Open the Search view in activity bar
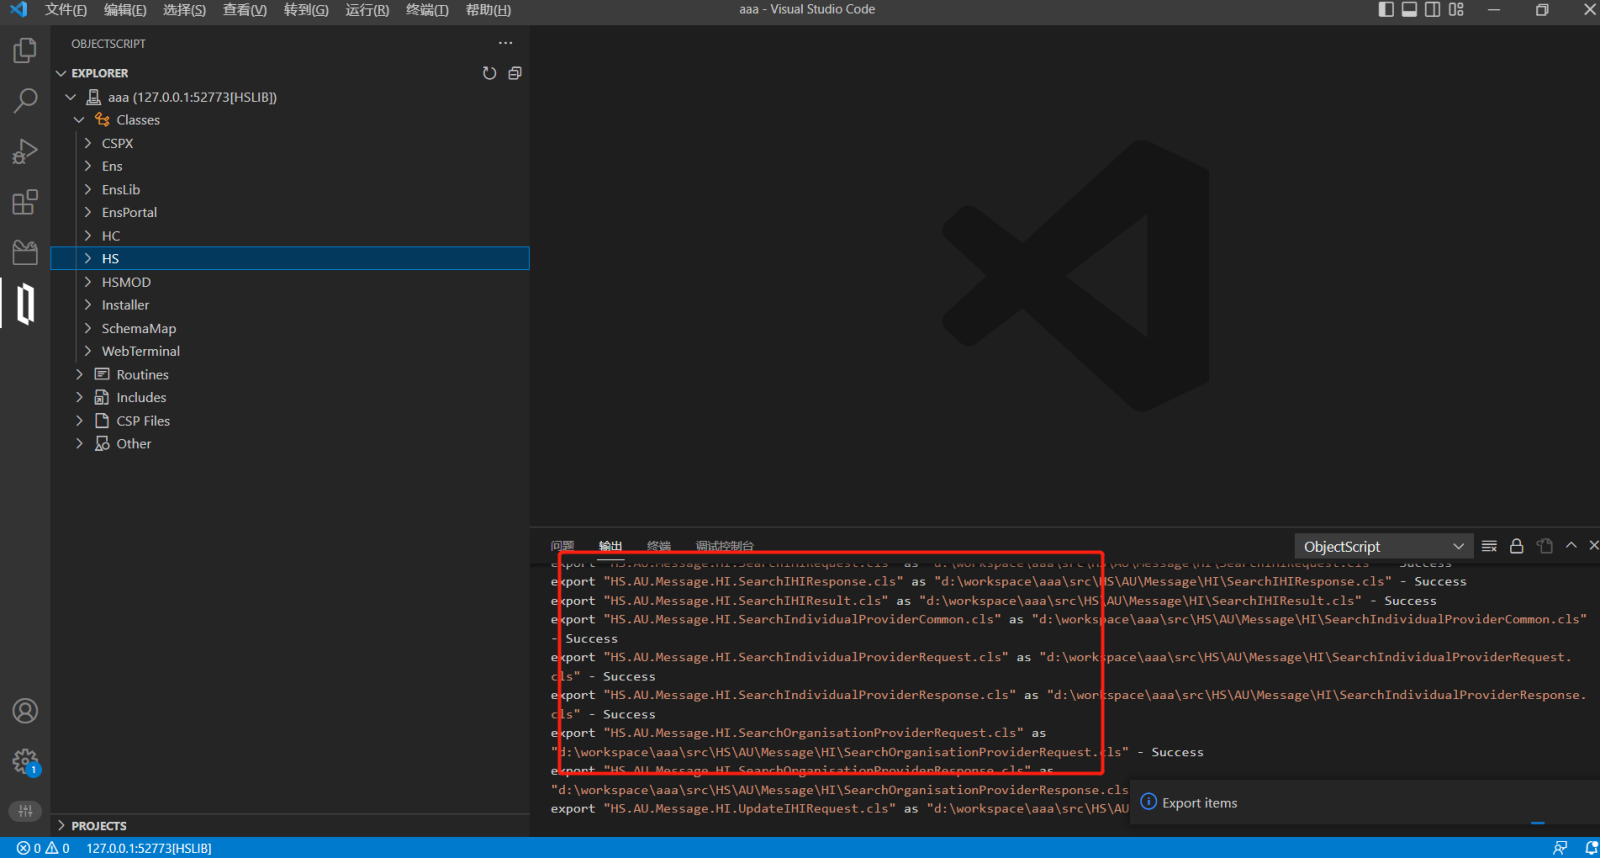This screenshot has width=1600, height=858. click(25, 100)
